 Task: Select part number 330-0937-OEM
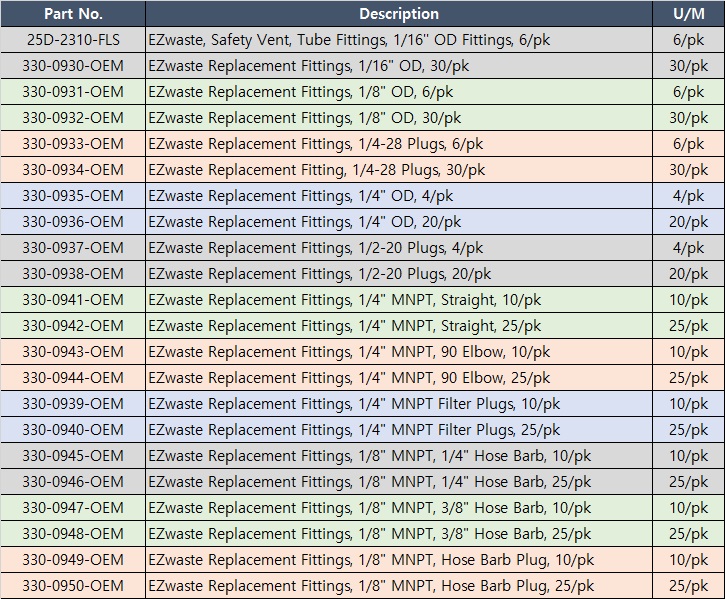coord(73,247)
